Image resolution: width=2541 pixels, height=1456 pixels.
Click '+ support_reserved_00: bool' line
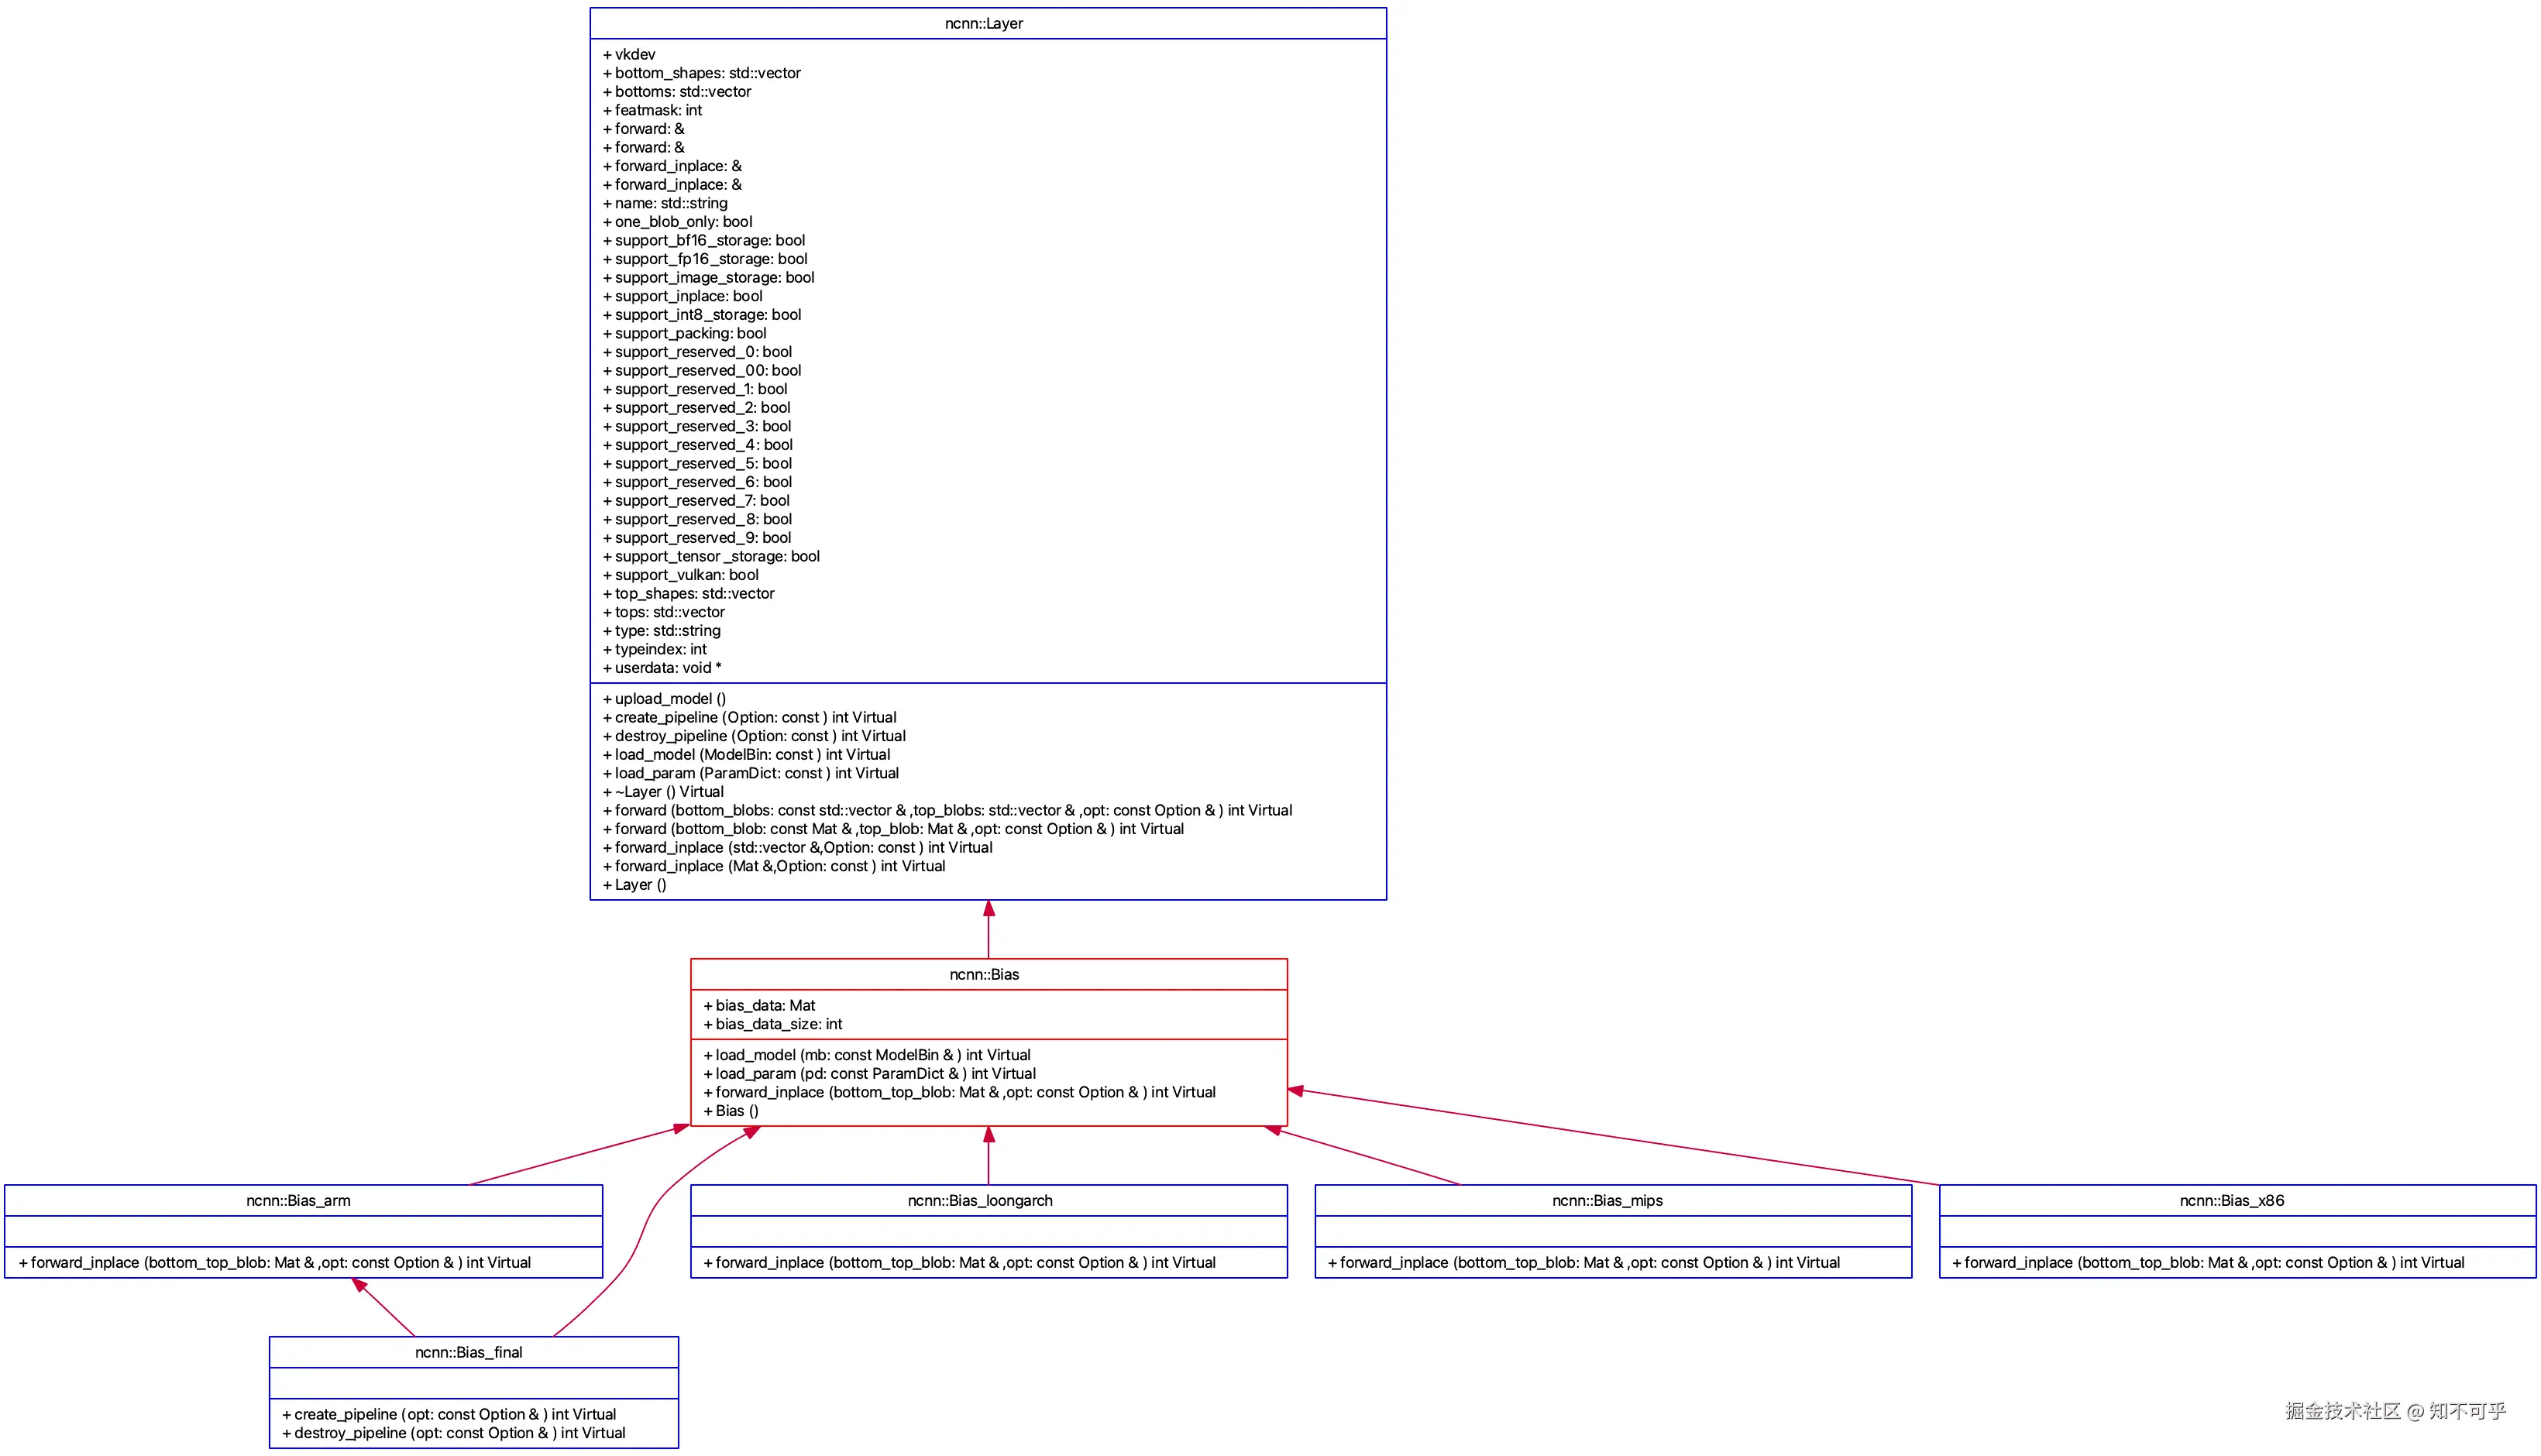(701, 371)
